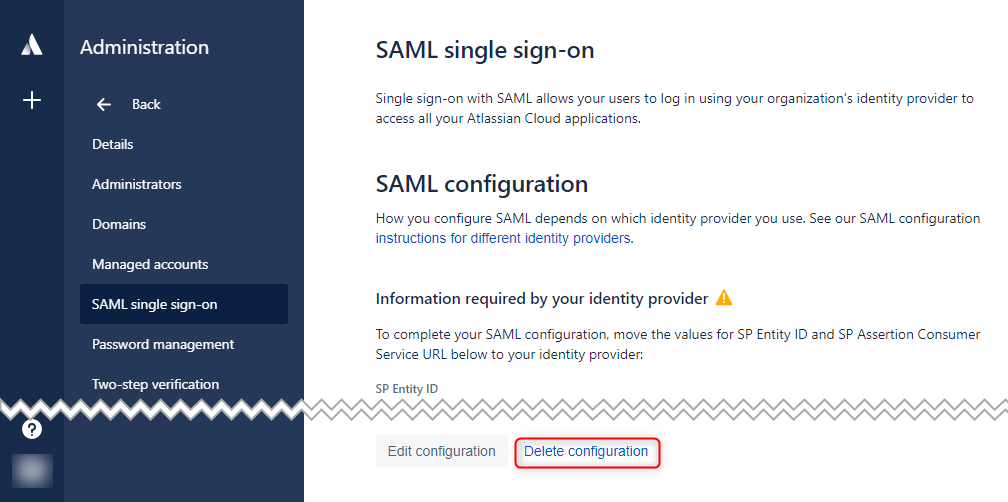This screenshot has height=502, width=1008.
Task: Follow instructions for different identity providers link
Action: click(503, 238)
